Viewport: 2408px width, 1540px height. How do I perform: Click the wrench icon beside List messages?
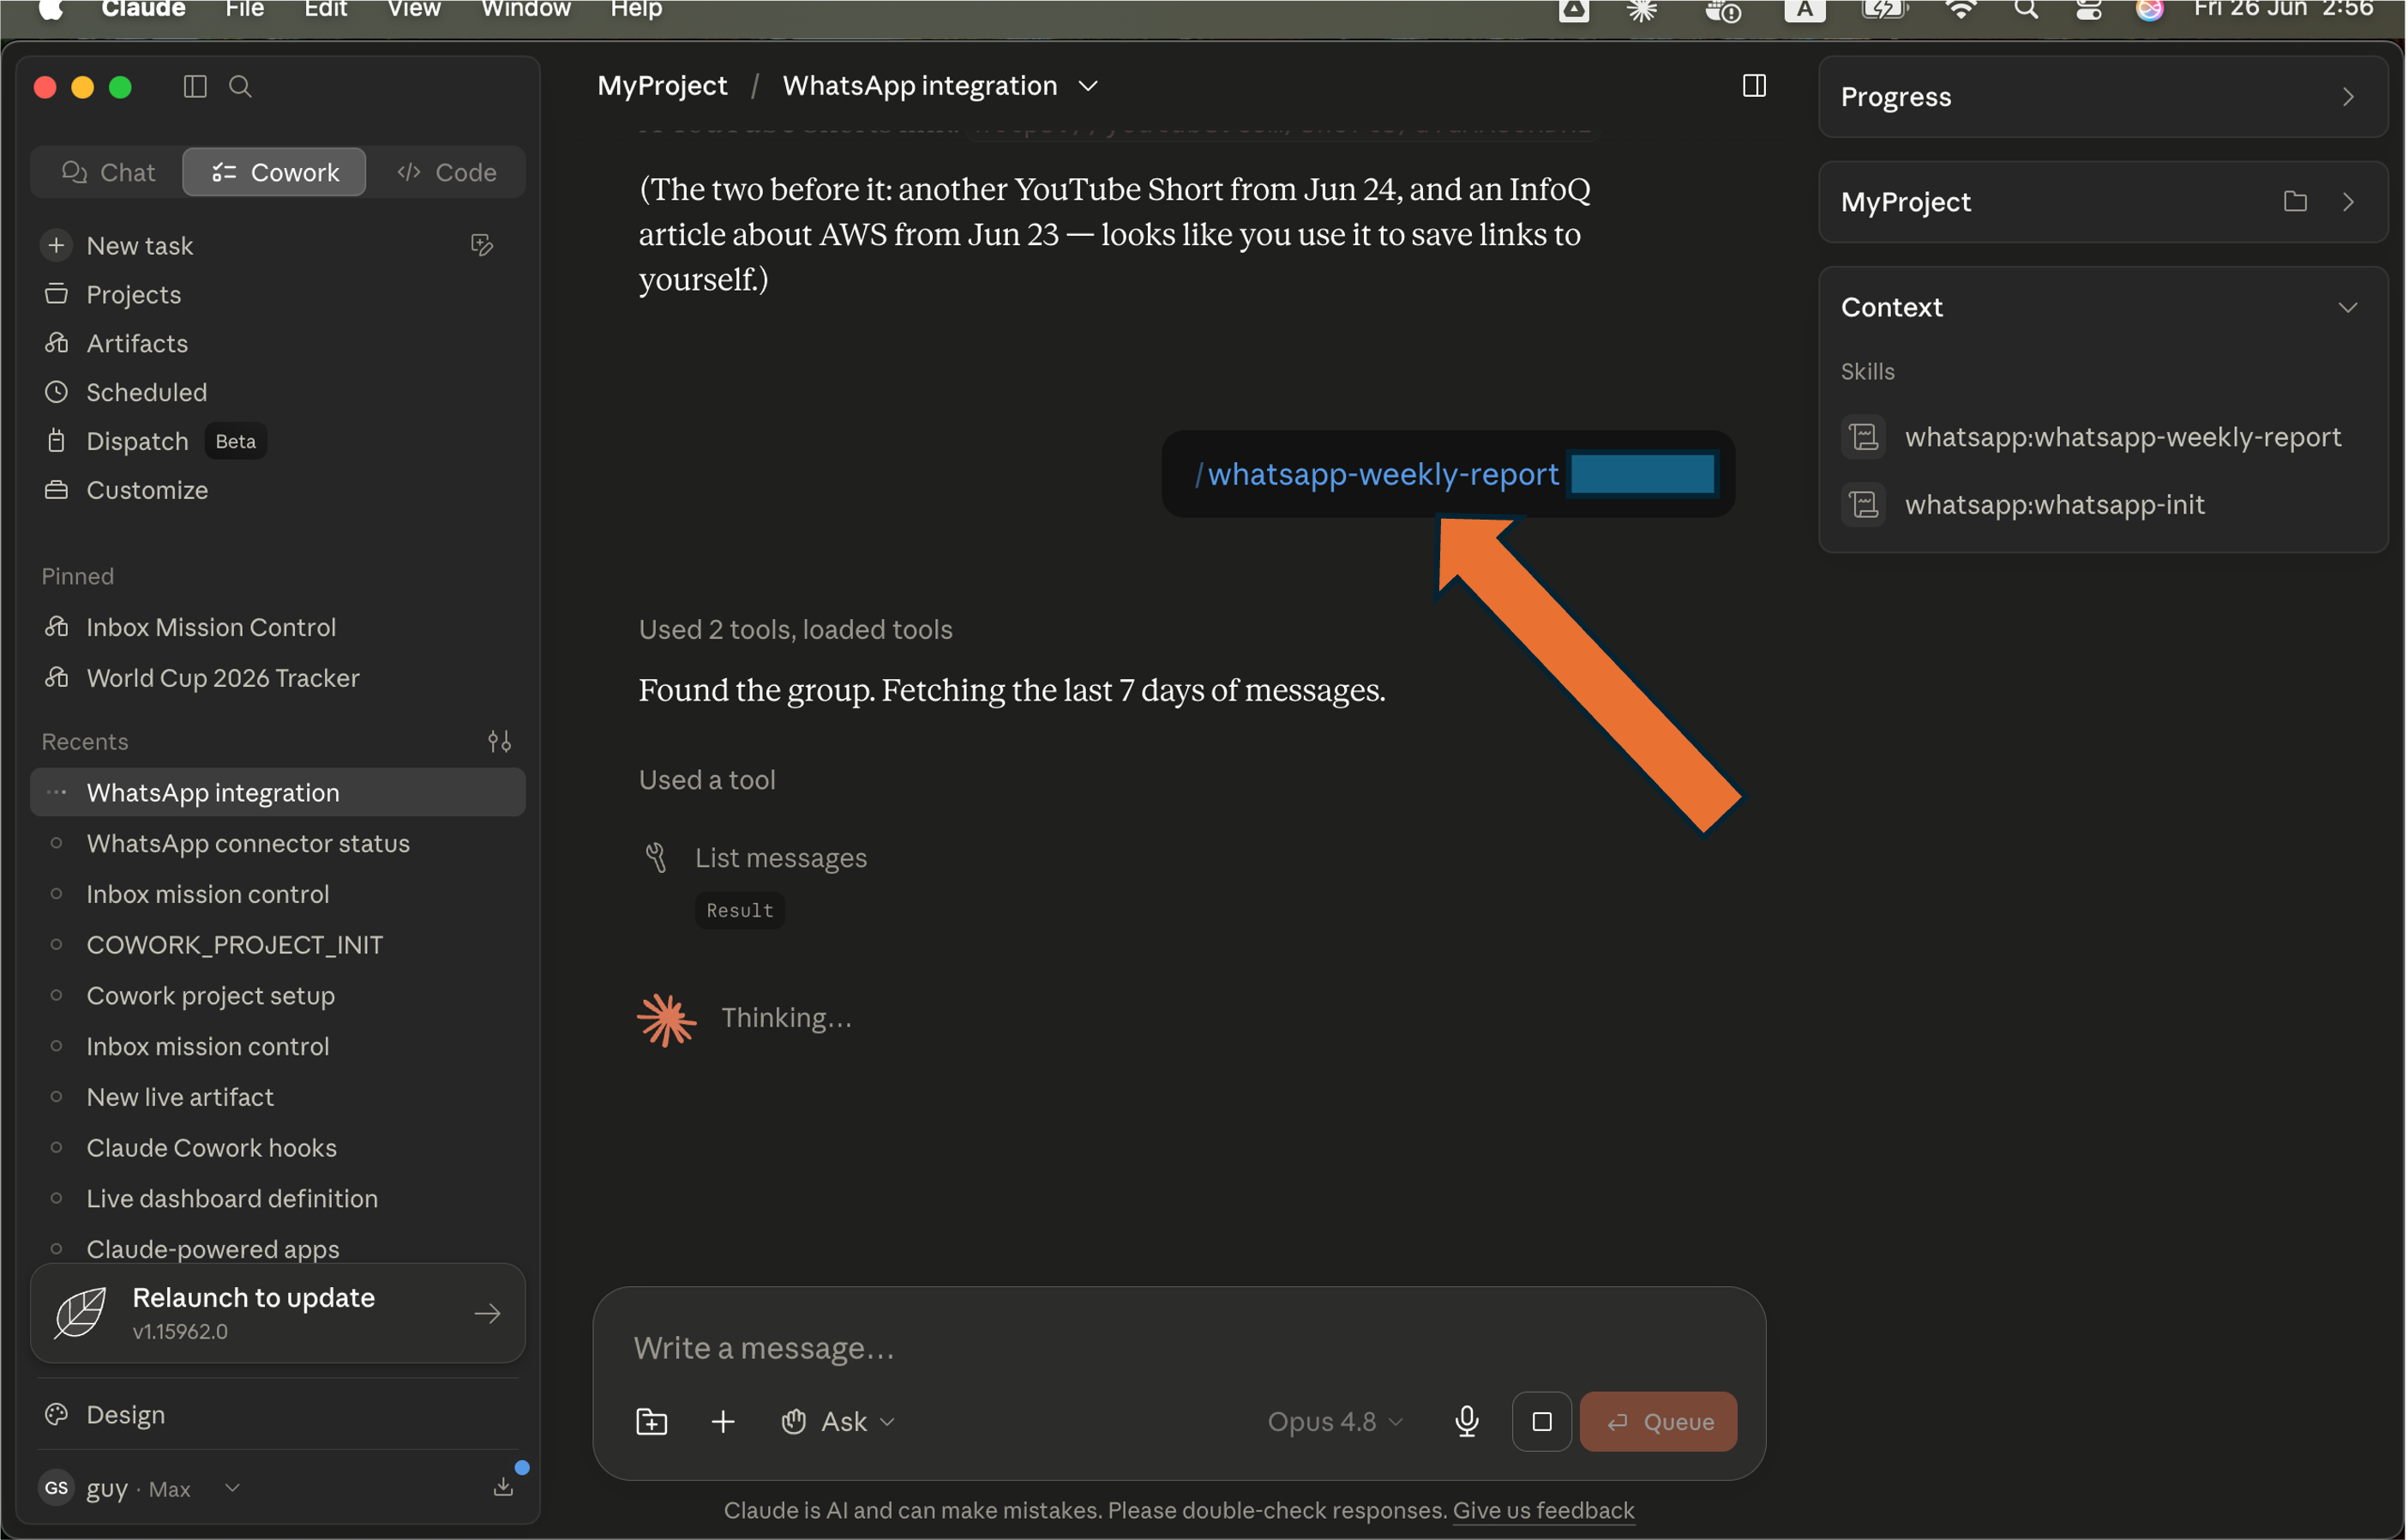pos(656,858)
